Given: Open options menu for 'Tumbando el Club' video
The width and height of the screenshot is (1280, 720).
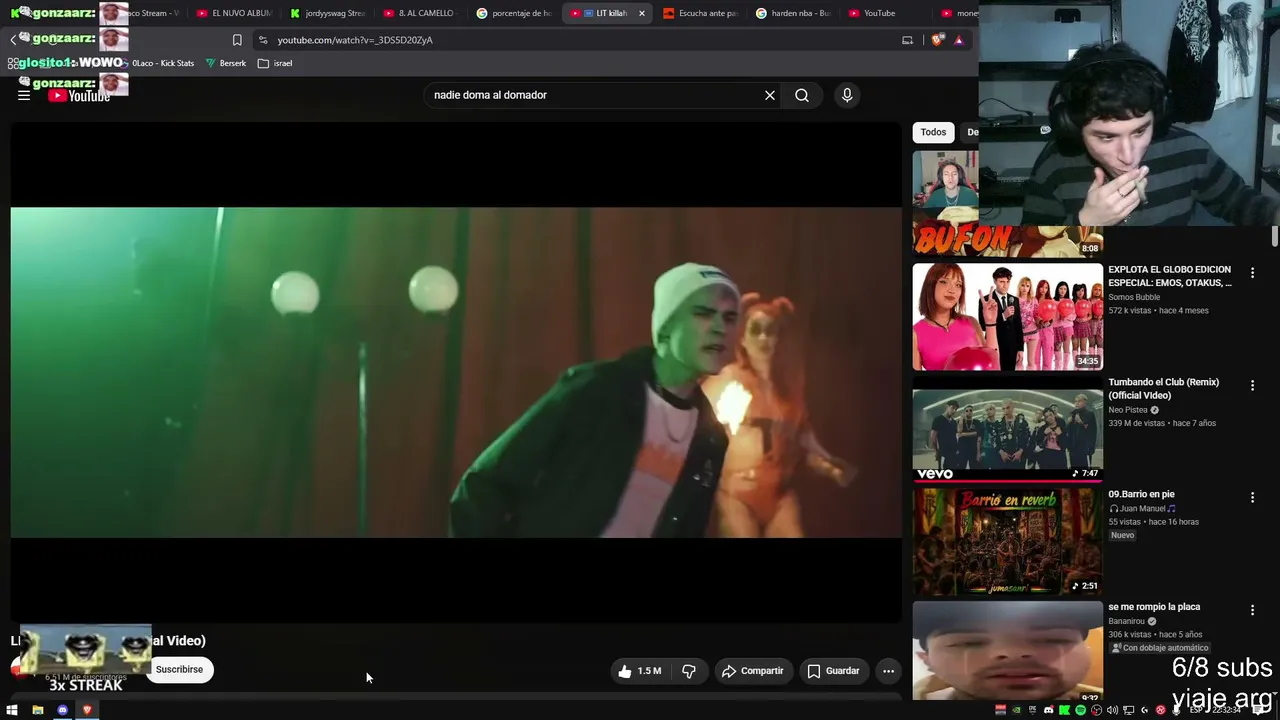Looking at the screenshot, I should pos(1252,385).
